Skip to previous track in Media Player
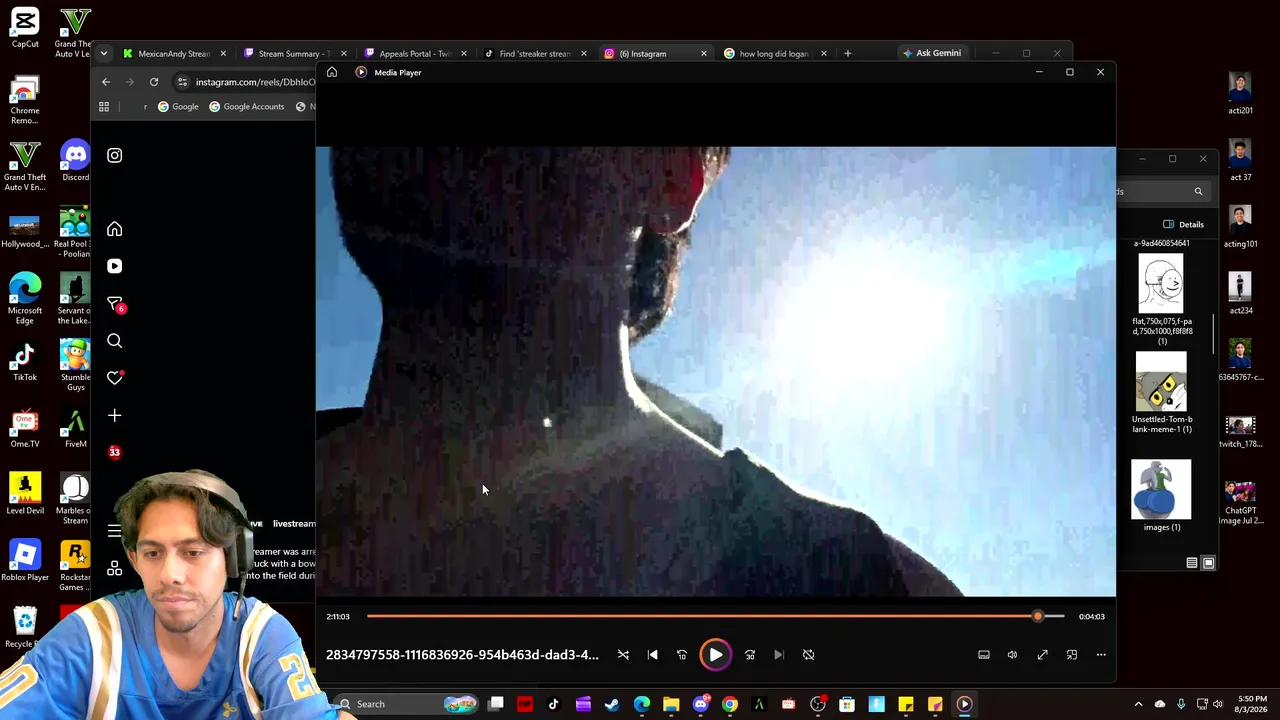Screen dimensions: 1280x720 pos(653,655)
